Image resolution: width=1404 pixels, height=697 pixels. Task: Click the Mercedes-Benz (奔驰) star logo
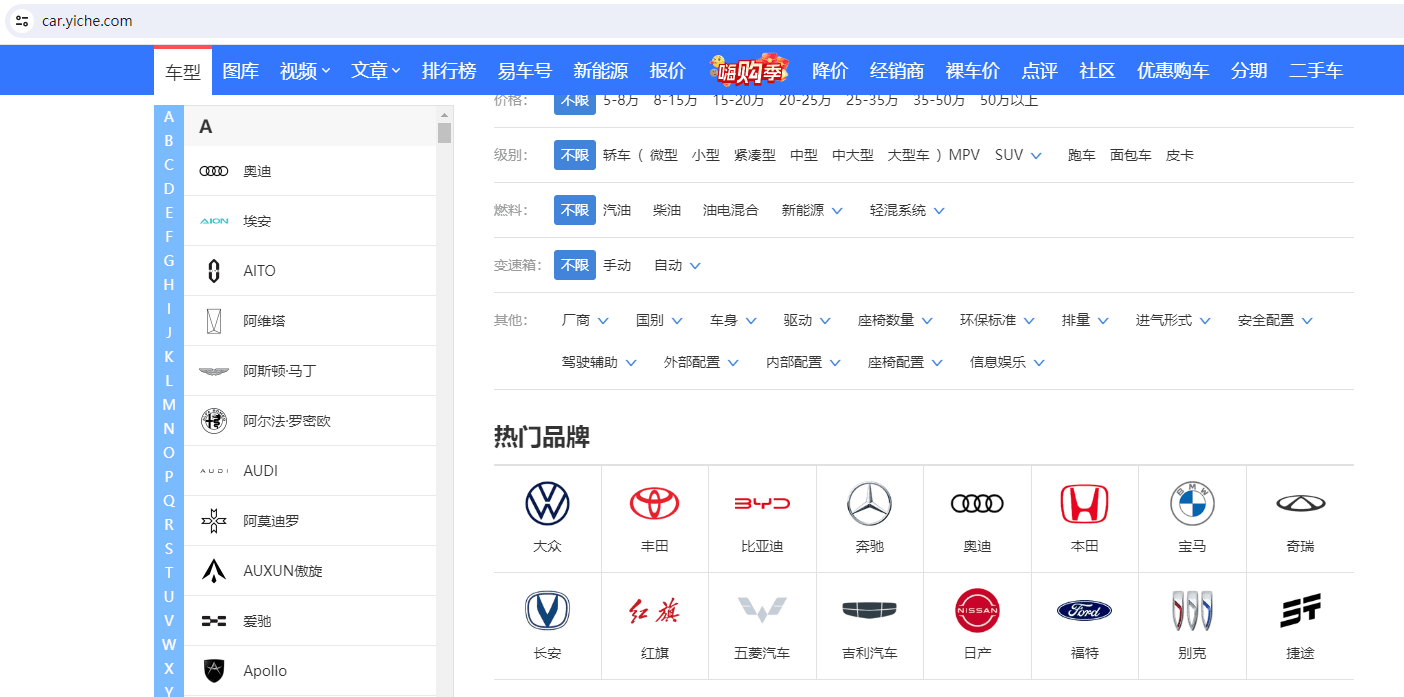pyautogui.click(x=869, y=503)
